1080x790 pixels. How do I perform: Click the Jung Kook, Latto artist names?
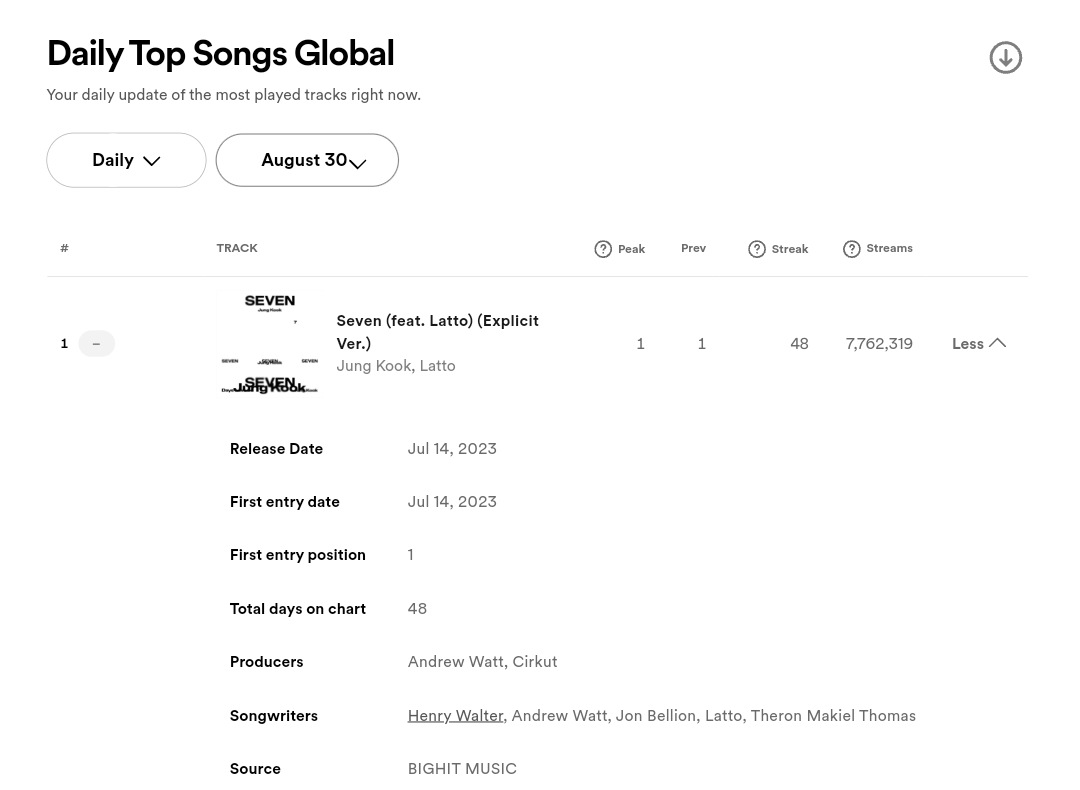coord(396,366)
